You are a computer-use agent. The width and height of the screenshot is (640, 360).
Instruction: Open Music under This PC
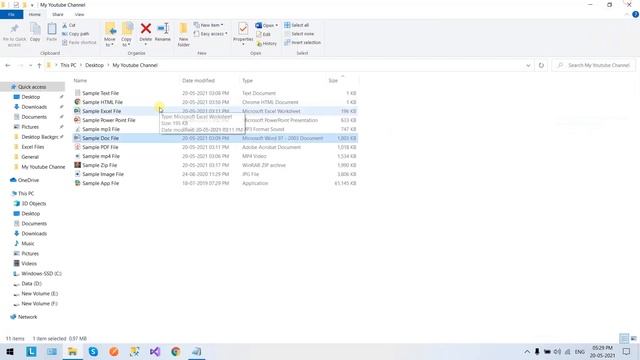click(x=28, y=243)
